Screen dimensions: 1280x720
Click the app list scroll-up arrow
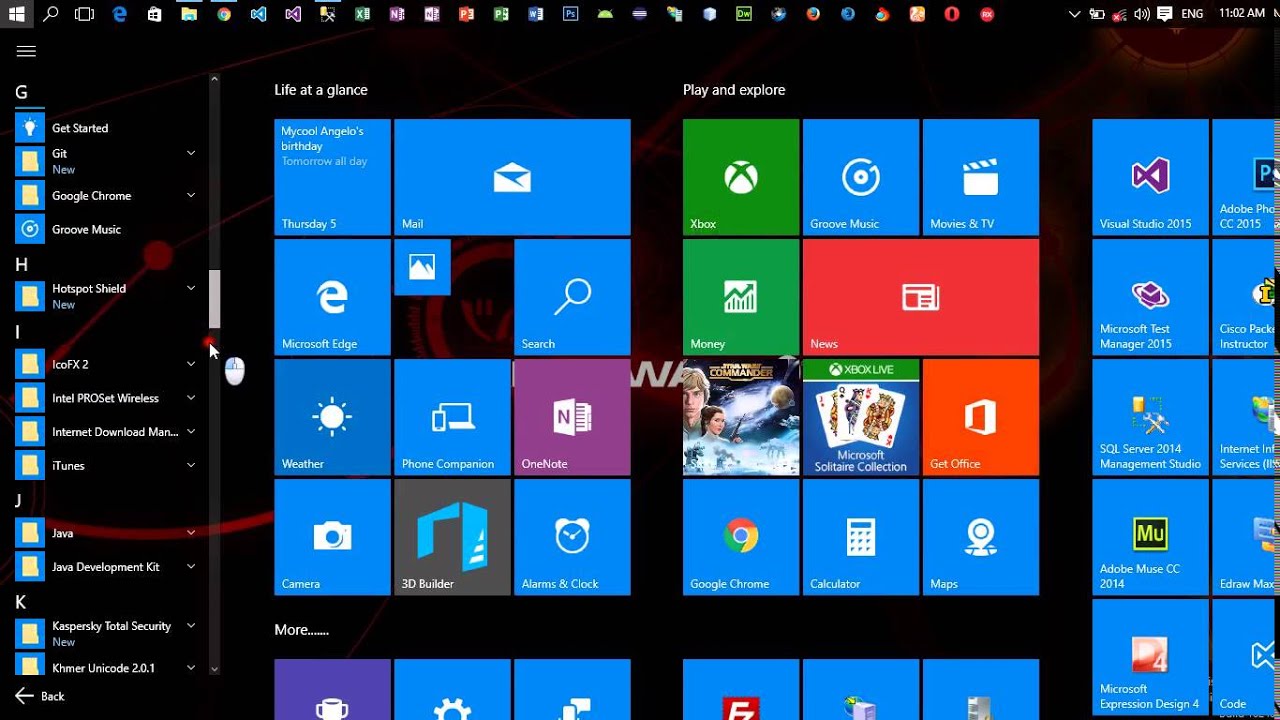(214, 79)
